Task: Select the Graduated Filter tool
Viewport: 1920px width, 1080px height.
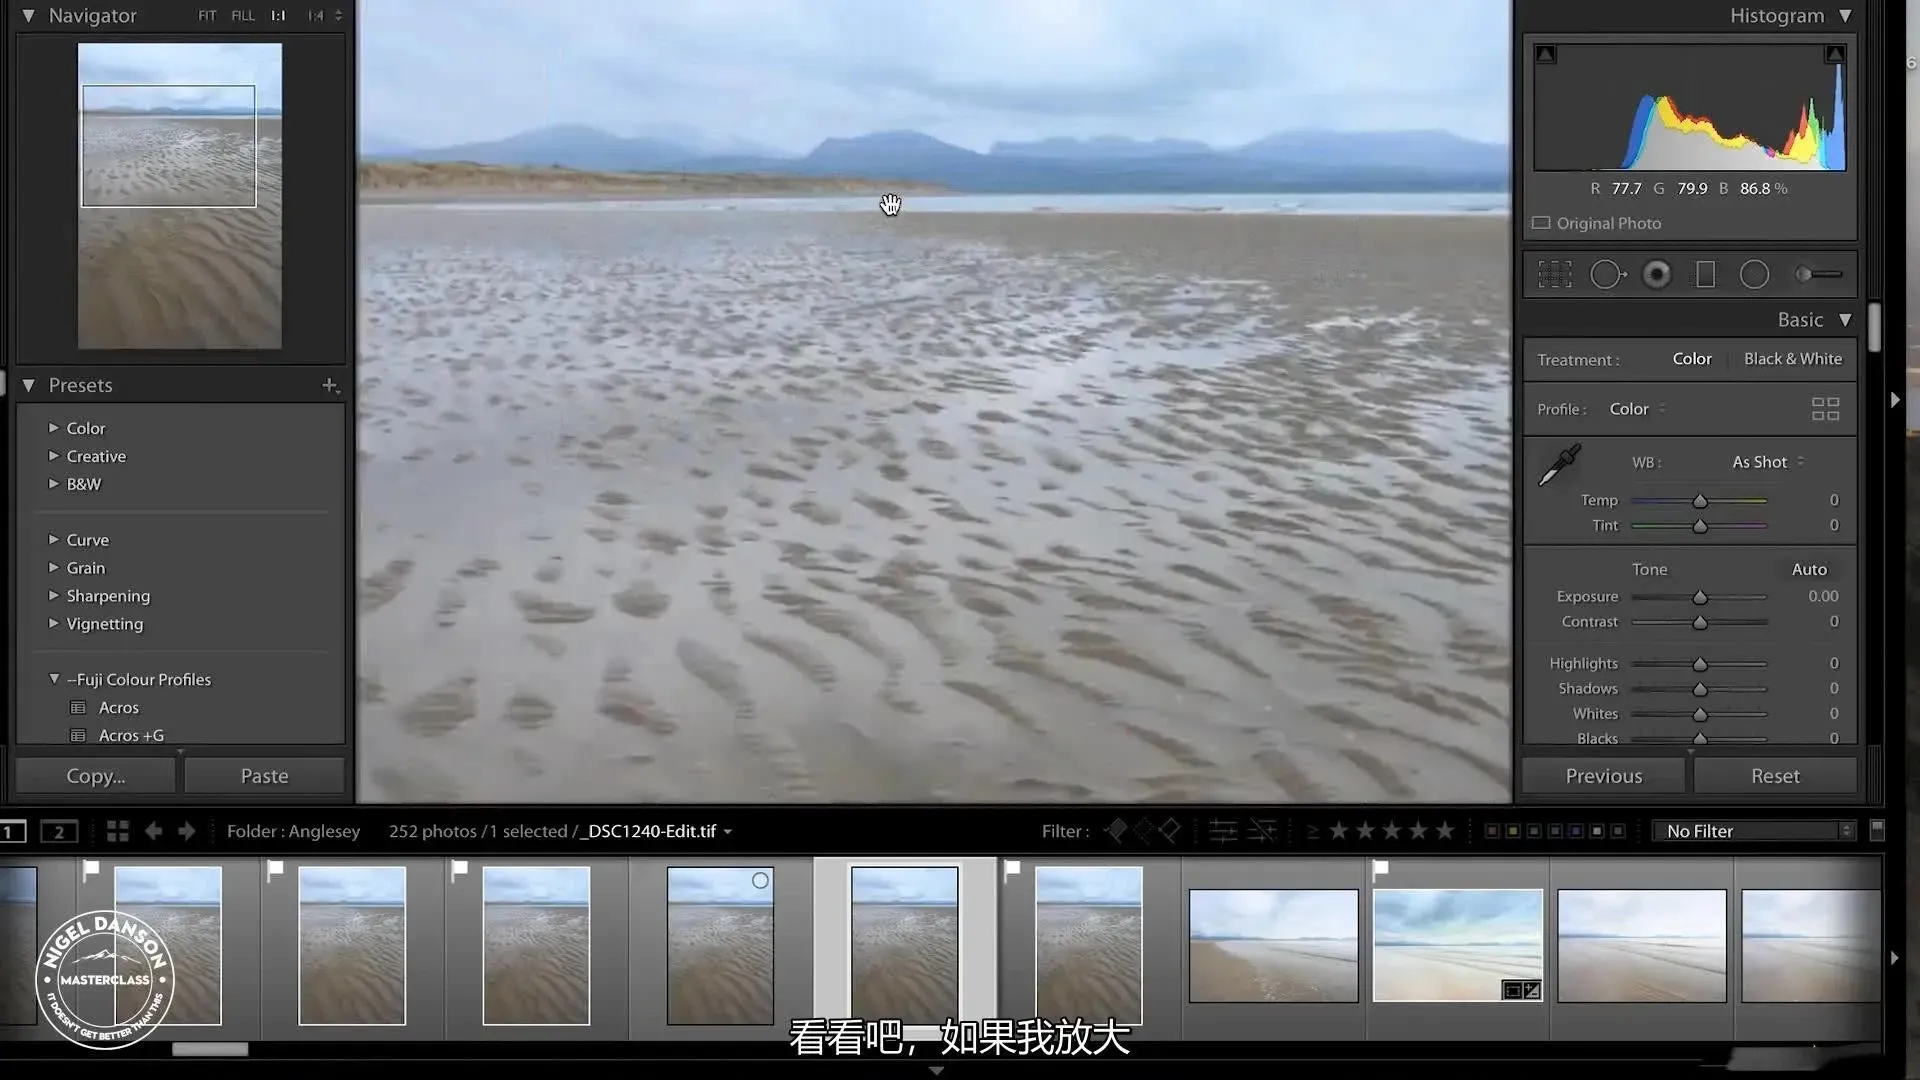Action: pyautogui.click(x=1705, y=274)
